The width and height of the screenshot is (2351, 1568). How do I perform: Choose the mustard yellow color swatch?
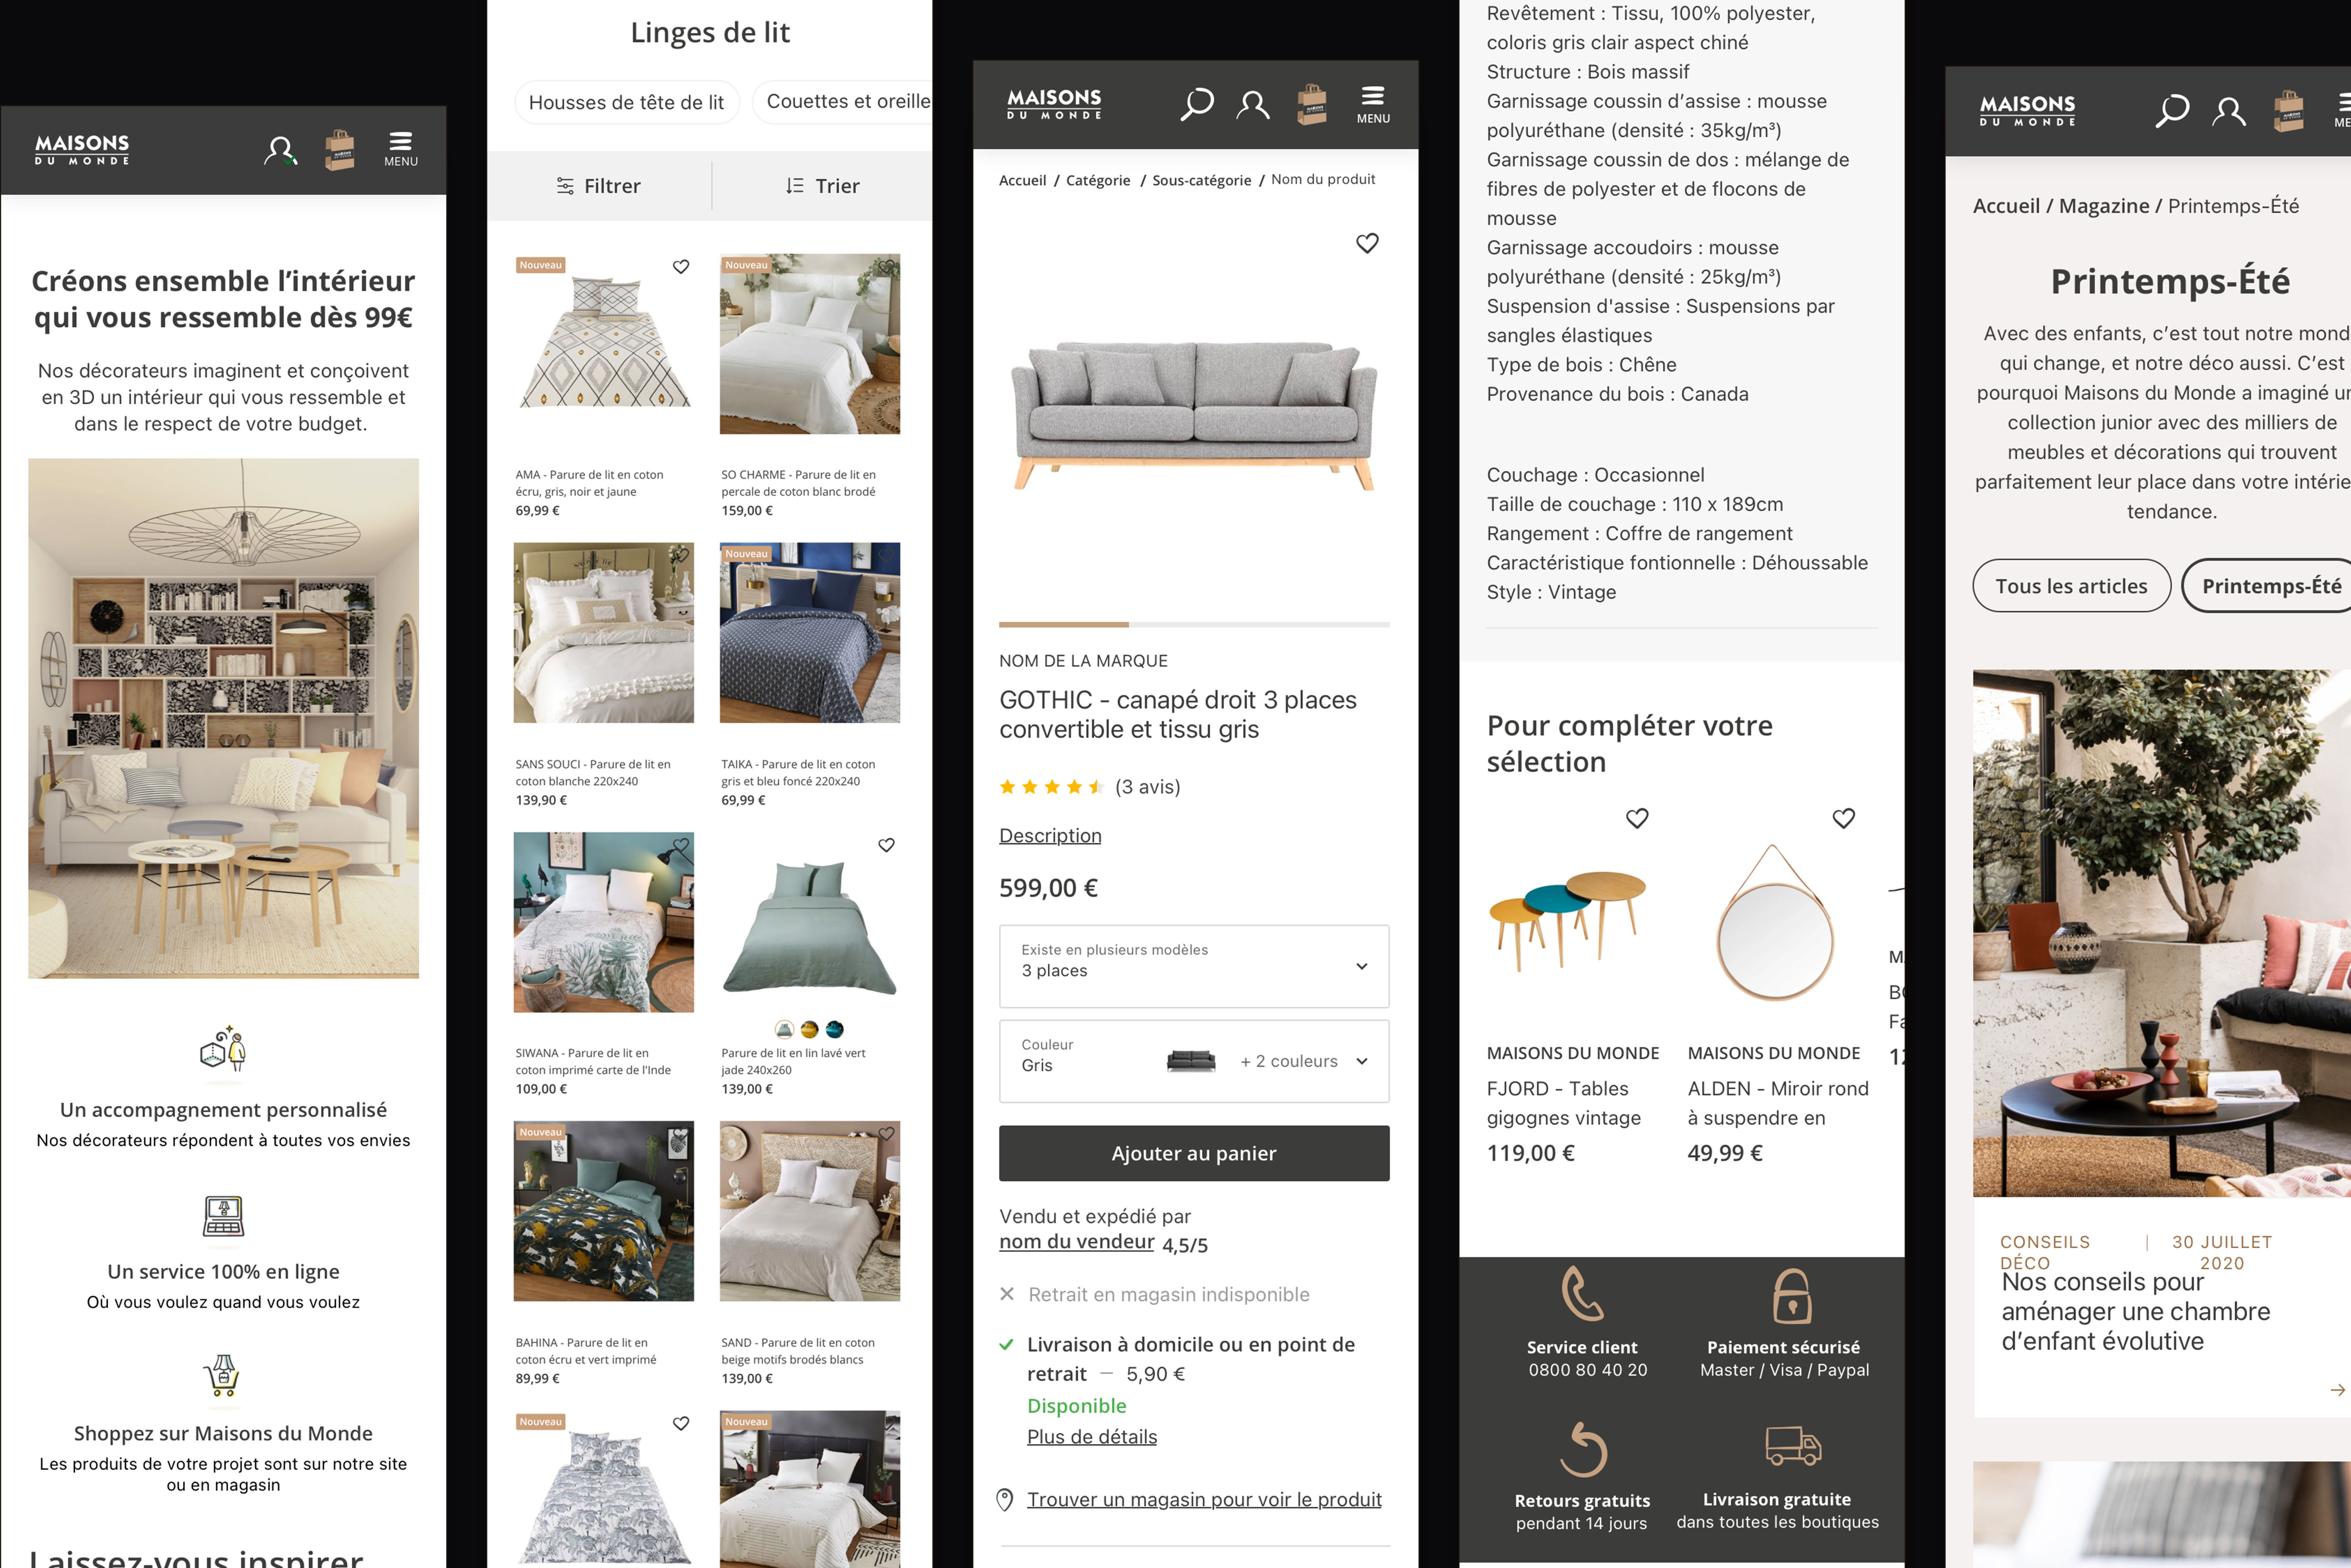pos(810,1029)
